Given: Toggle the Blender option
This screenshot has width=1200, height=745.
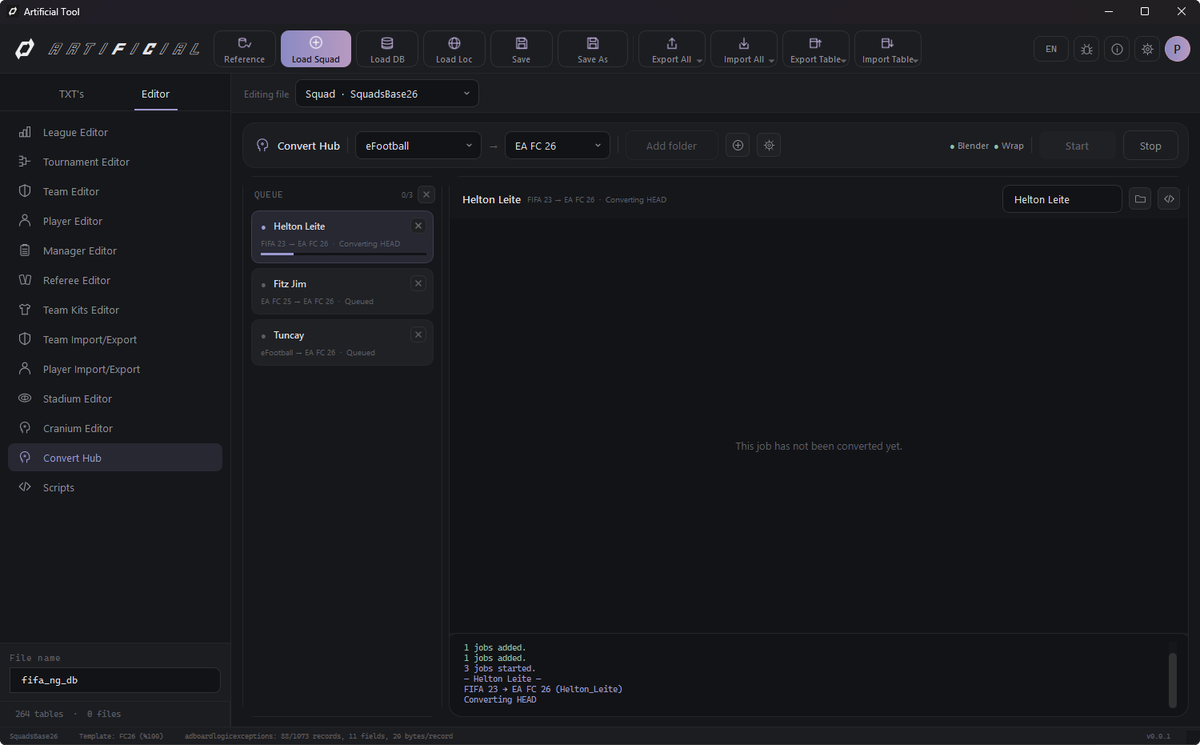Looking at the screenshot, I should [x=969, y=146].
